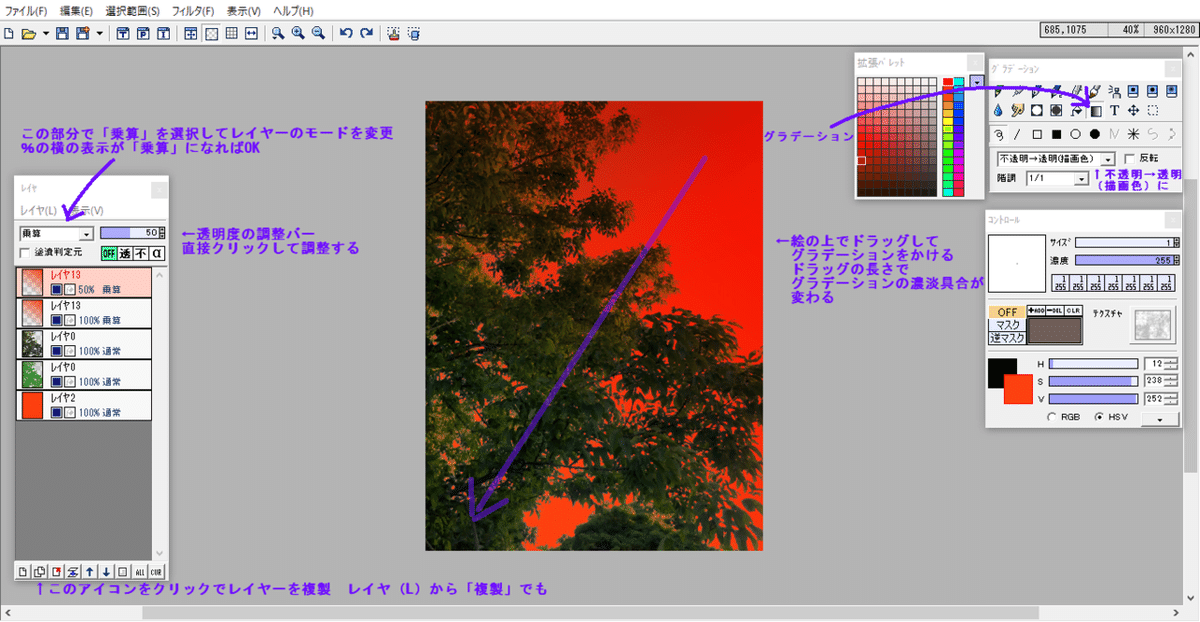Click the Save floppy disk icon
This screenshot has width=1200, height=622.
tap(62, 34)
